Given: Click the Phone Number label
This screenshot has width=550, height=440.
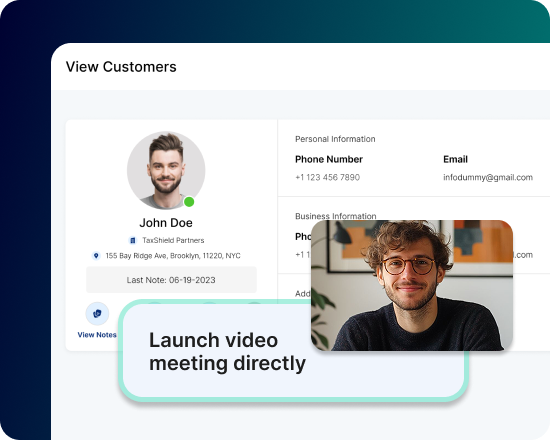Looking at the screenshot, I should pyautogui.click(x=329, y=159).
